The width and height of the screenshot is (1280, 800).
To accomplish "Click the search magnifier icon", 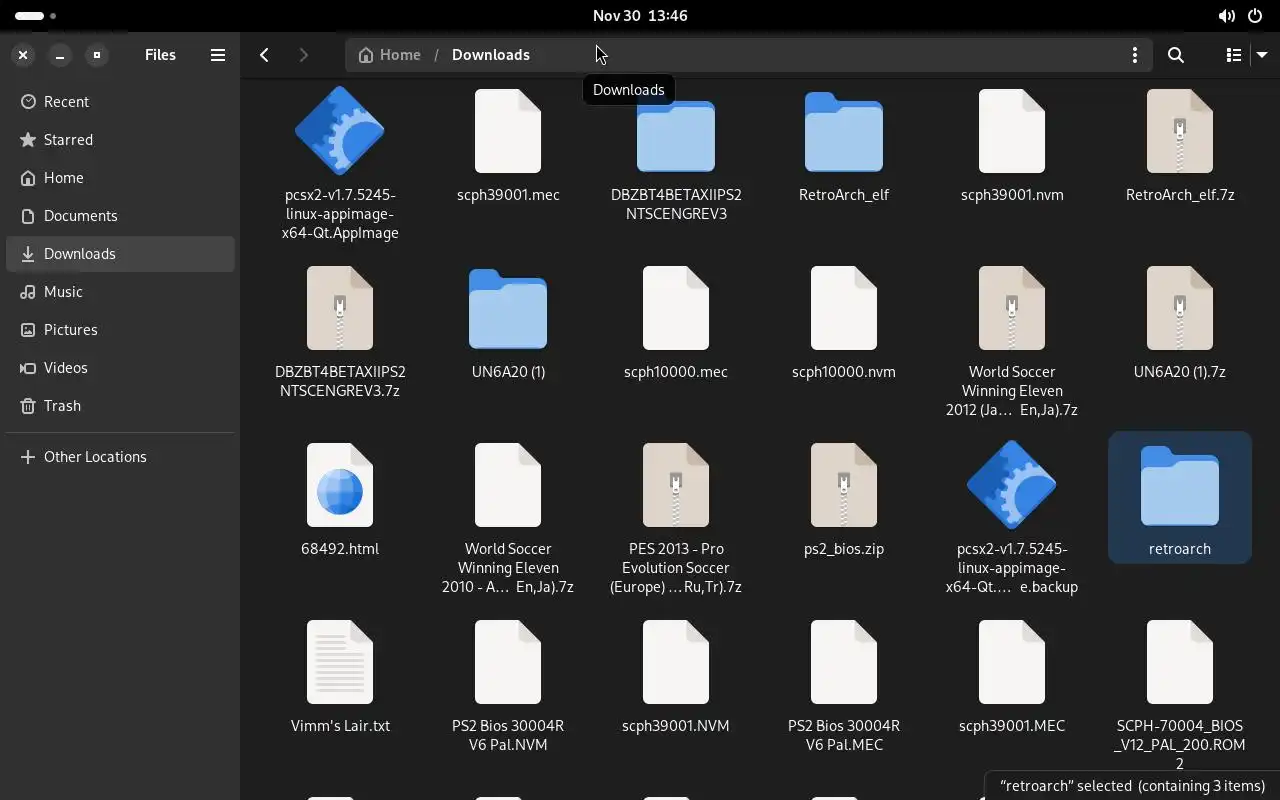I will (1176, 55).
